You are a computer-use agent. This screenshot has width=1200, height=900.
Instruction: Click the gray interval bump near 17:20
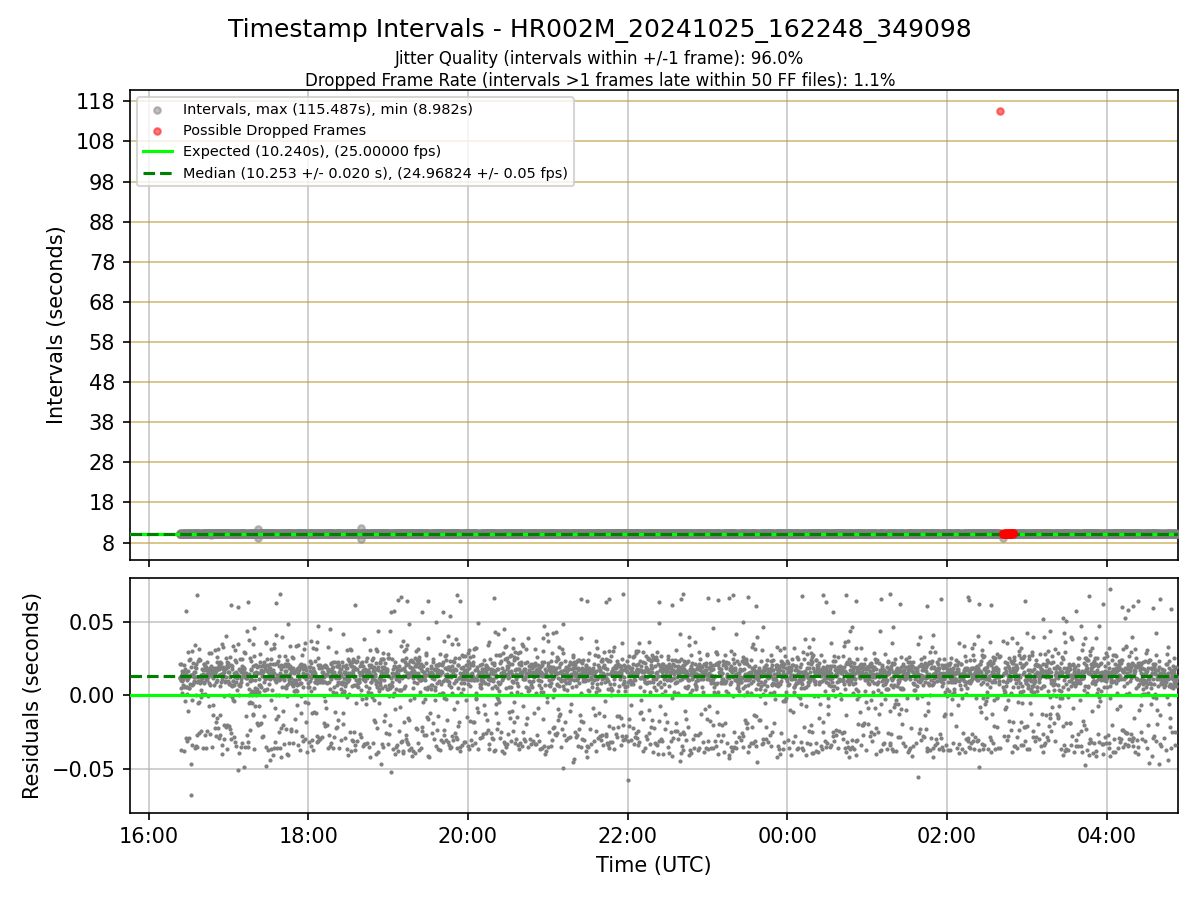pyautogui.click(x=258, y=533)
